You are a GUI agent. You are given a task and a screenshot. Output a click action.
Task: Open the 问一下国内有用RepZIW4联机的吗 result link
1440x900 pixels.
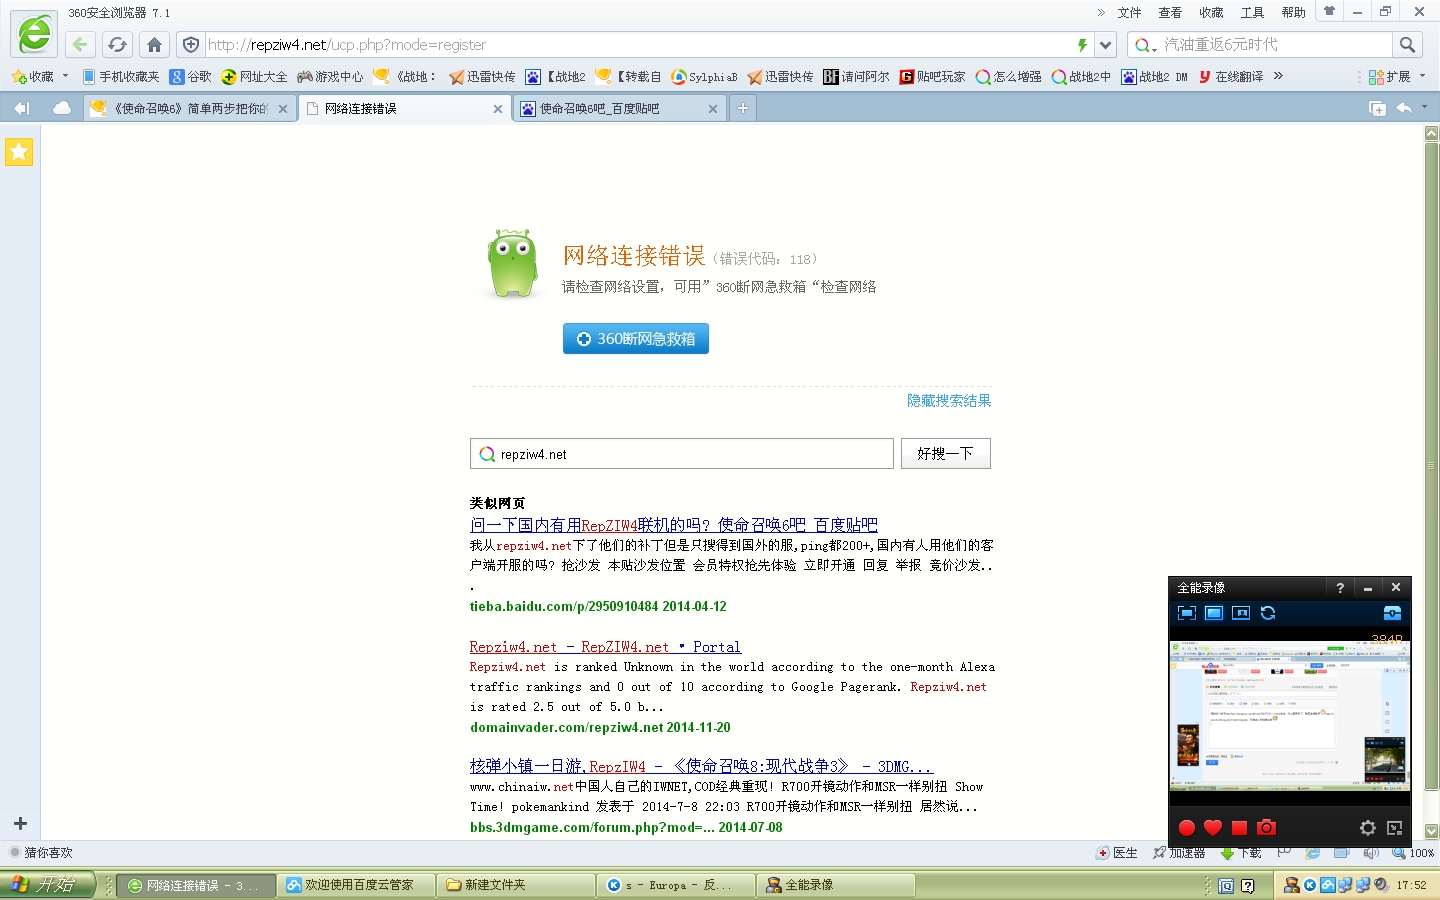(x=674, y=525)
